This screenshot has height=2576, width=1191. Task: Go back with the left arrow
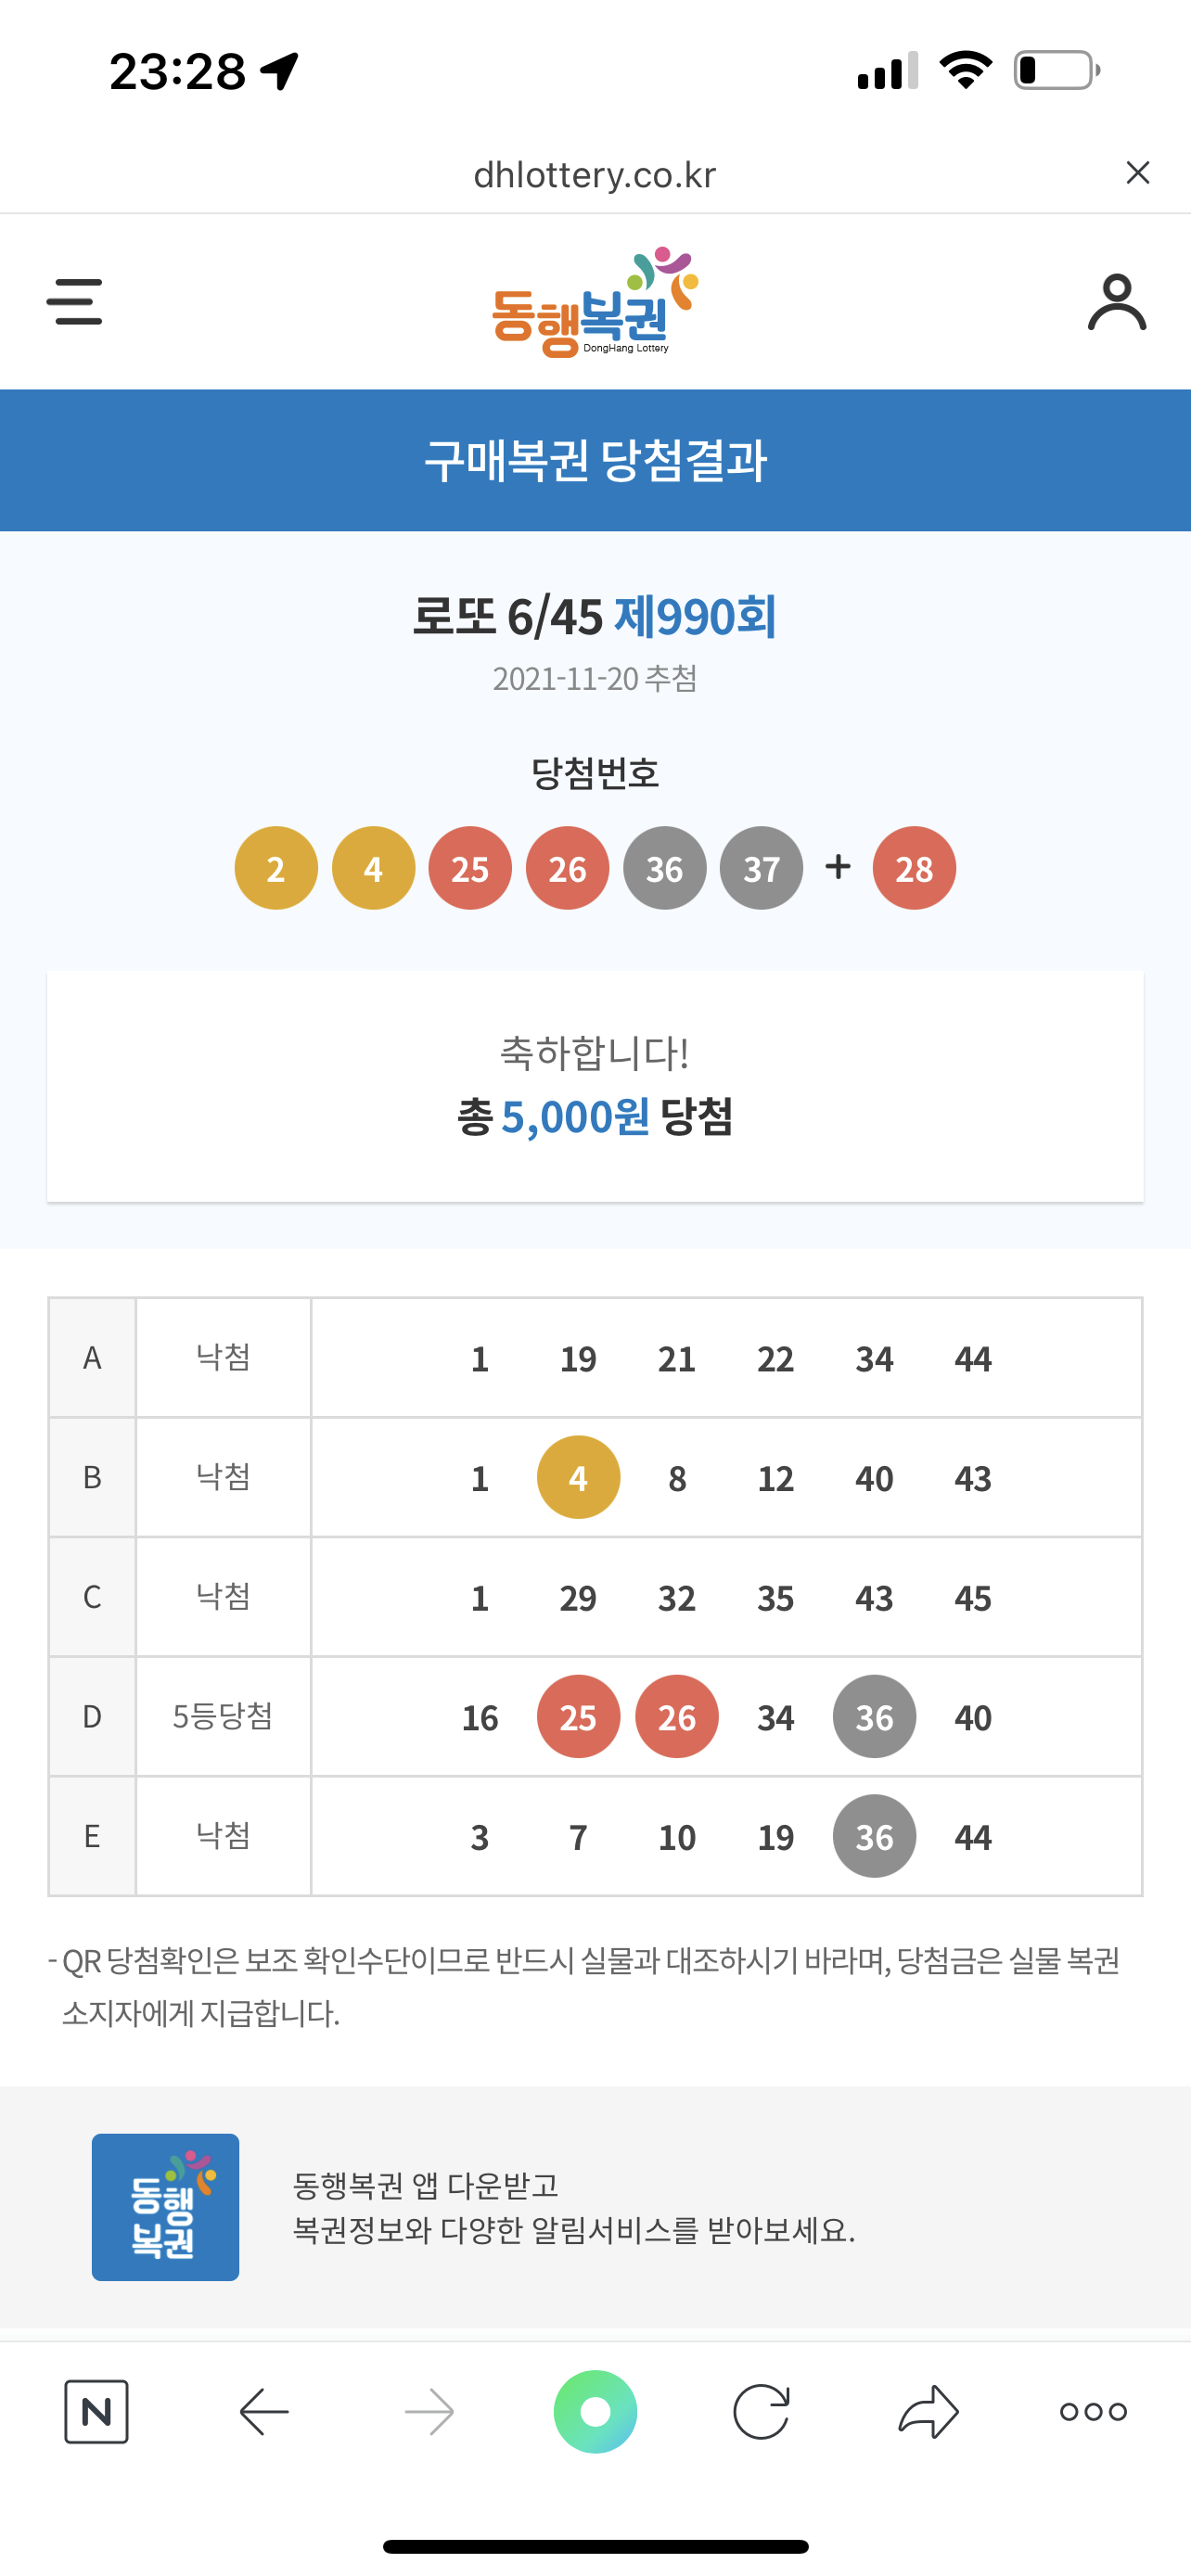pos(264,2412)
